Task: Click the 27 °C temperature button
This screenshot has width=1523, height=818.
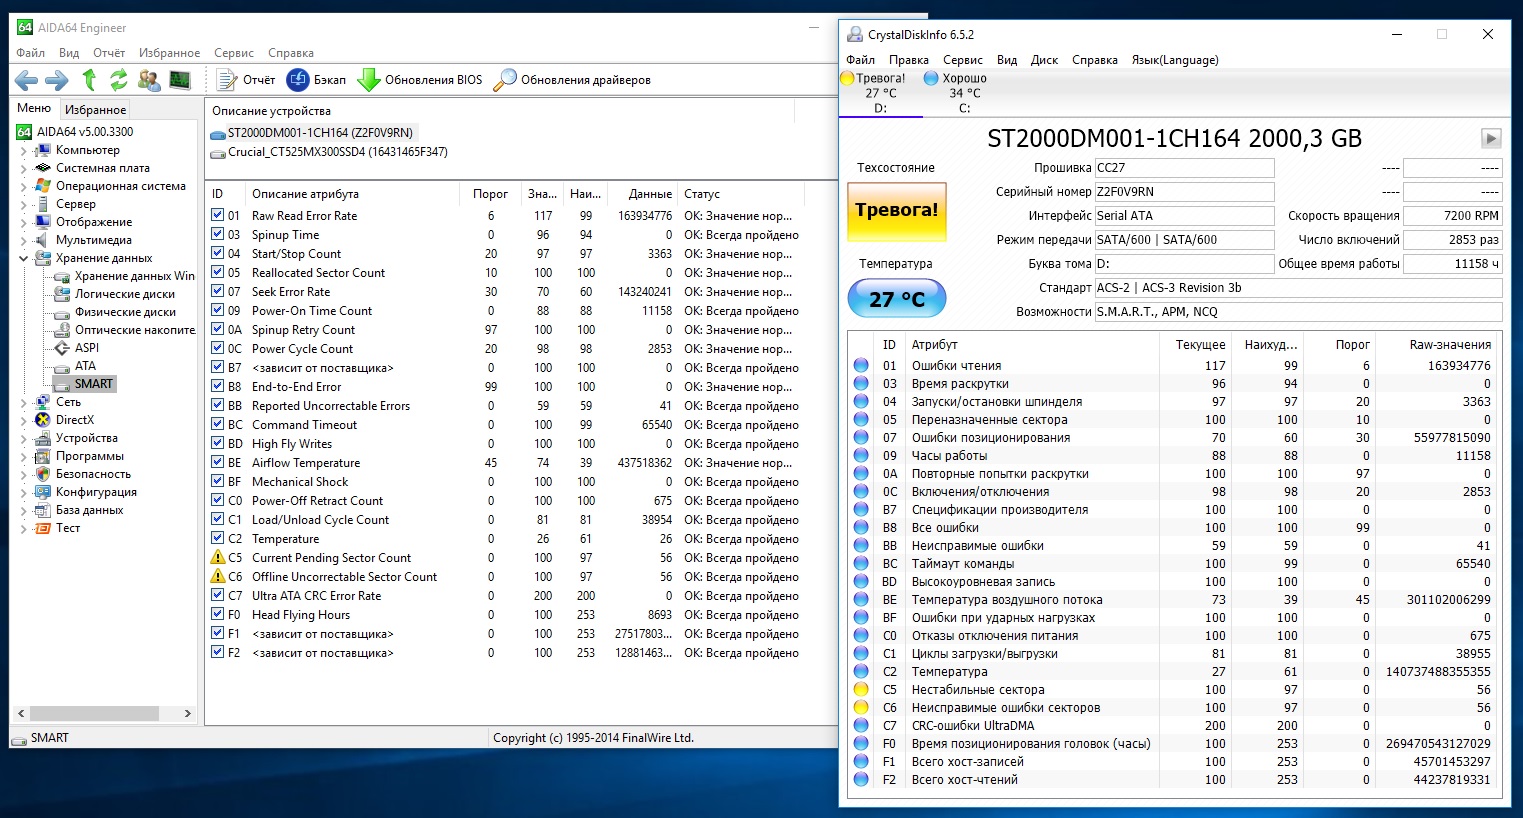Action: pos(897,299)
